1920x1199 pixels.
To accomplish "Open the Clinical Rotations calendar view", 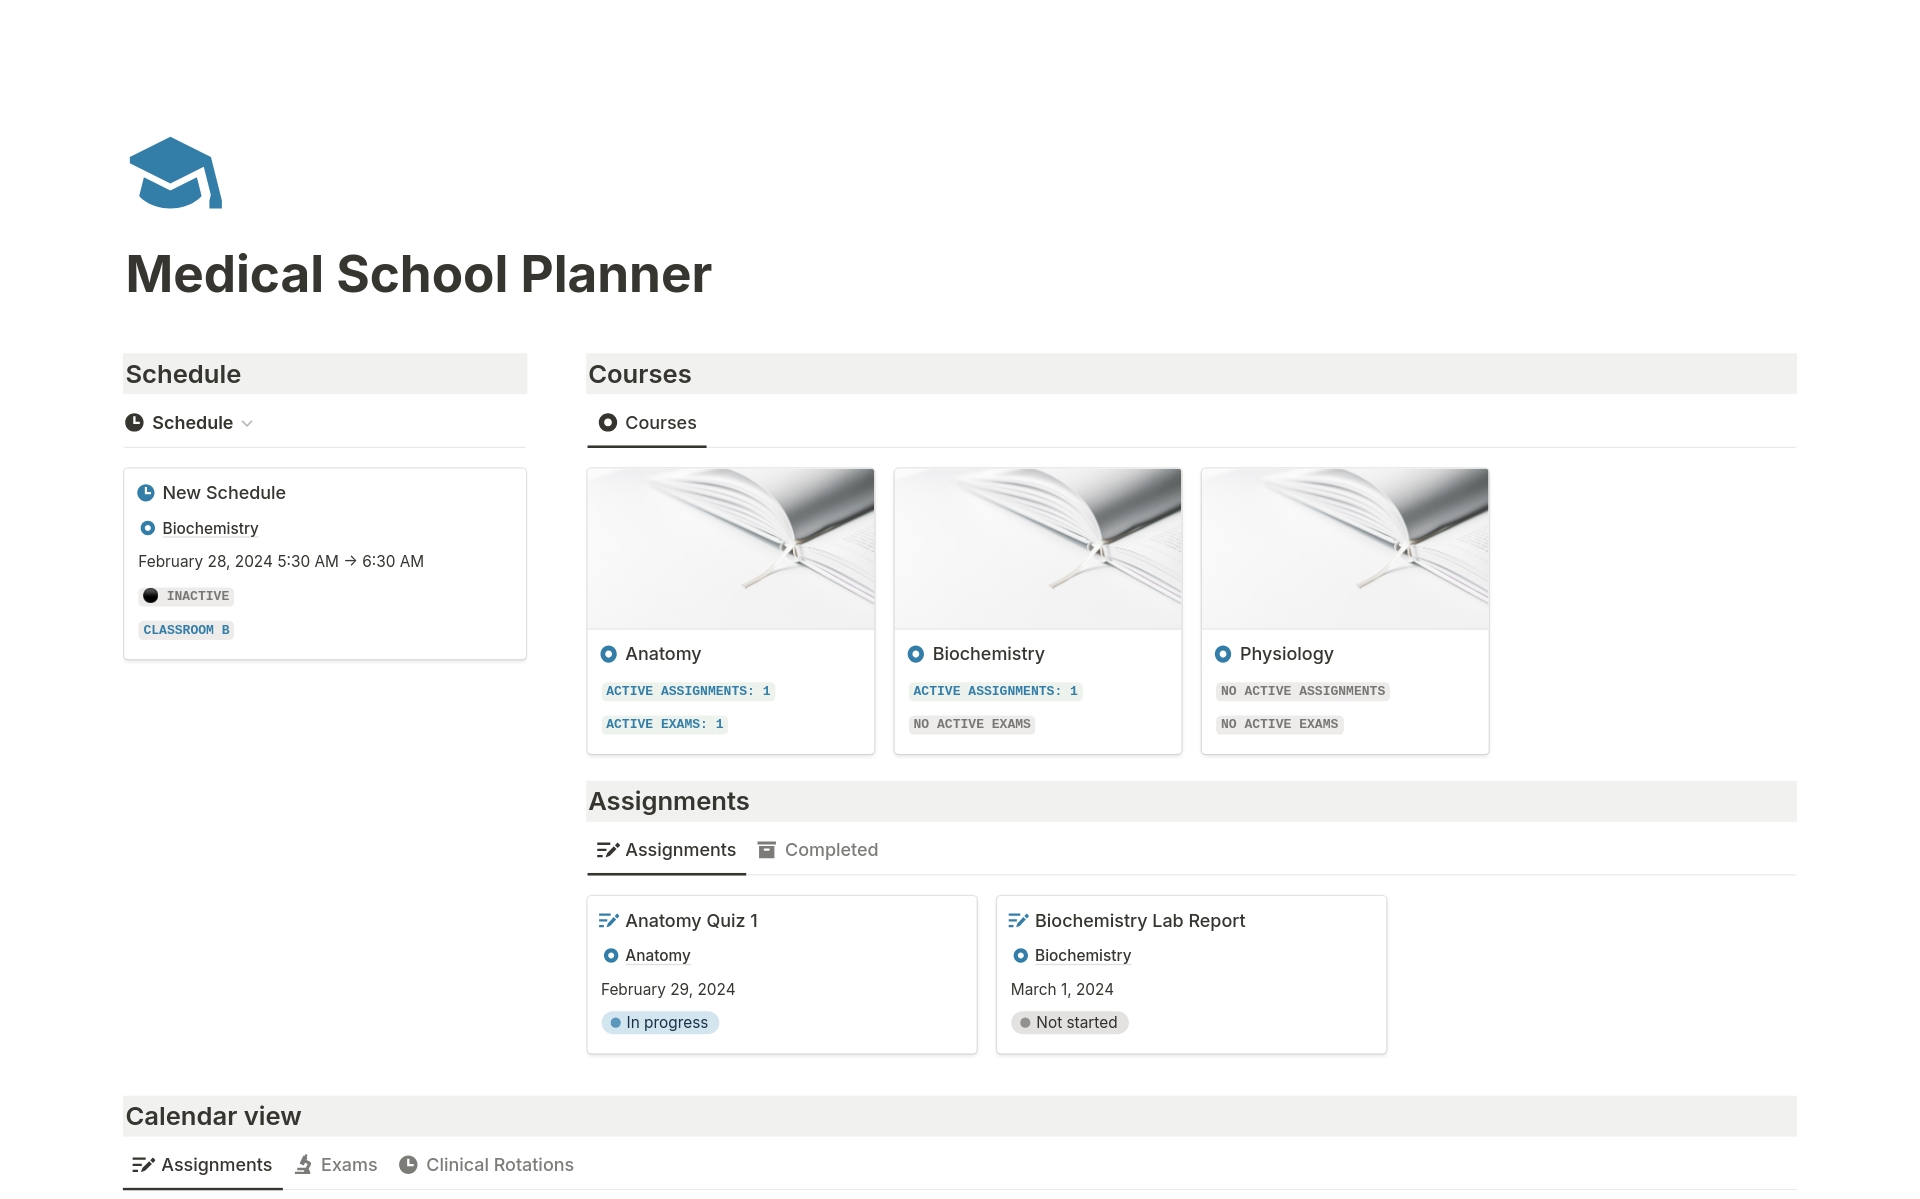I will pyautogui.click(x=501, y=1163).
